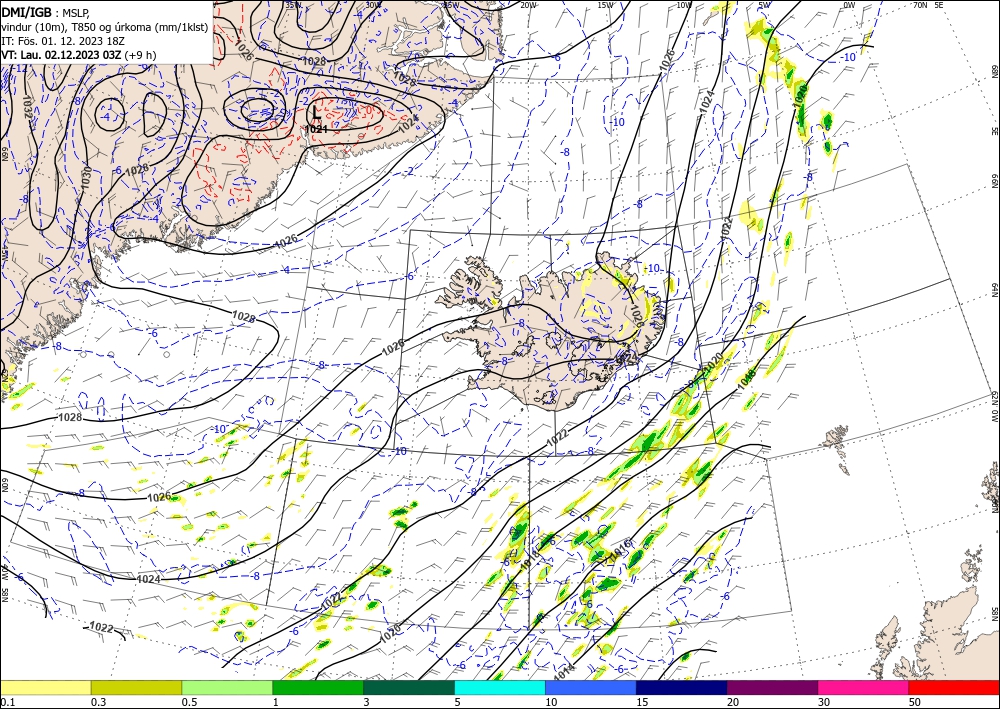Click the purple 20–30 mm legend swatch
The width and height of the screenshot is (1000, 709).
(x=772, y=687)
